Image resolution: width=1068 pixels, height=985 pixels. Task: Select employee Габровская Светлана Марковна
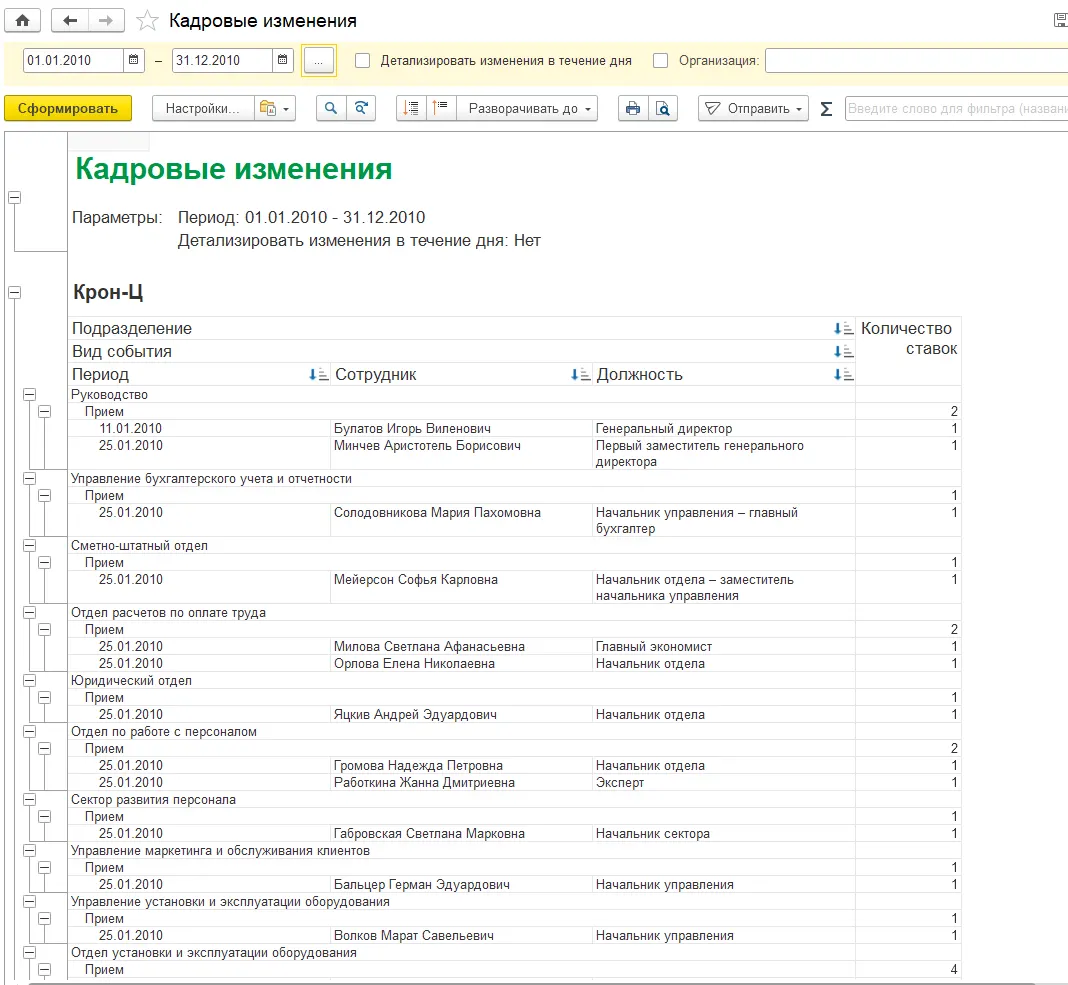point(429,834)
